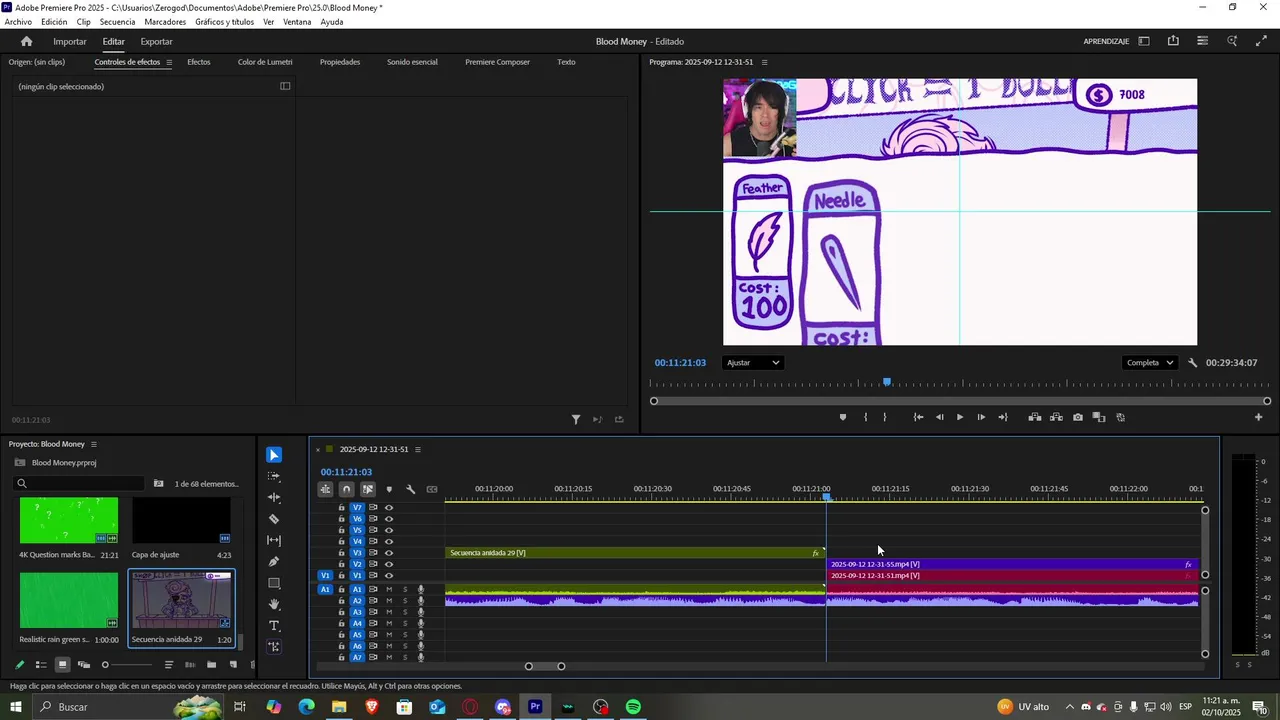Image resolution: width=1280 pixels, height=720 pixels.
Task: Open the Controles de efectos panel menu
Action: point(169,62)
